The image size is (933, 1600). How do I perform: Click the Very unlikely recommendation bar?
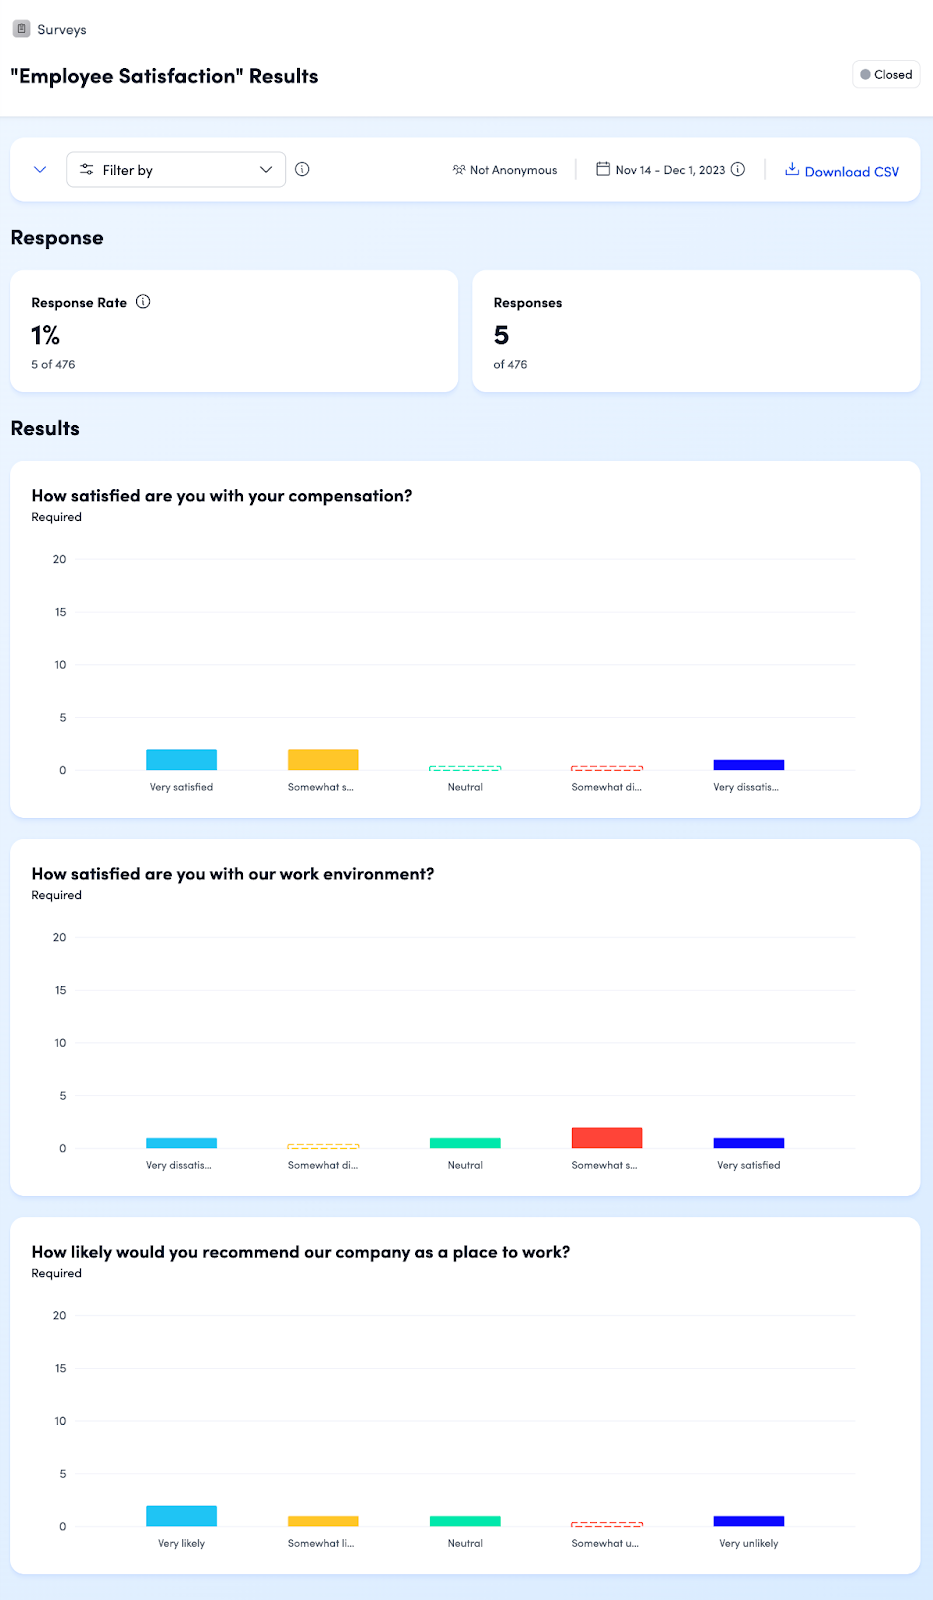pyautogui.click(x=749, y=1521)
